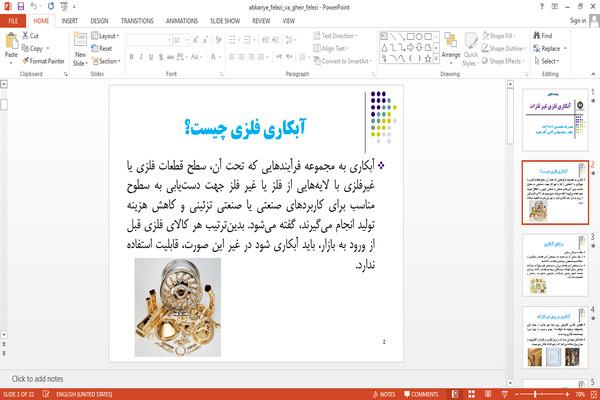Click the PowerPoint Help question mark icon
This screenshot has height=400, width=600.
[541, 7]
